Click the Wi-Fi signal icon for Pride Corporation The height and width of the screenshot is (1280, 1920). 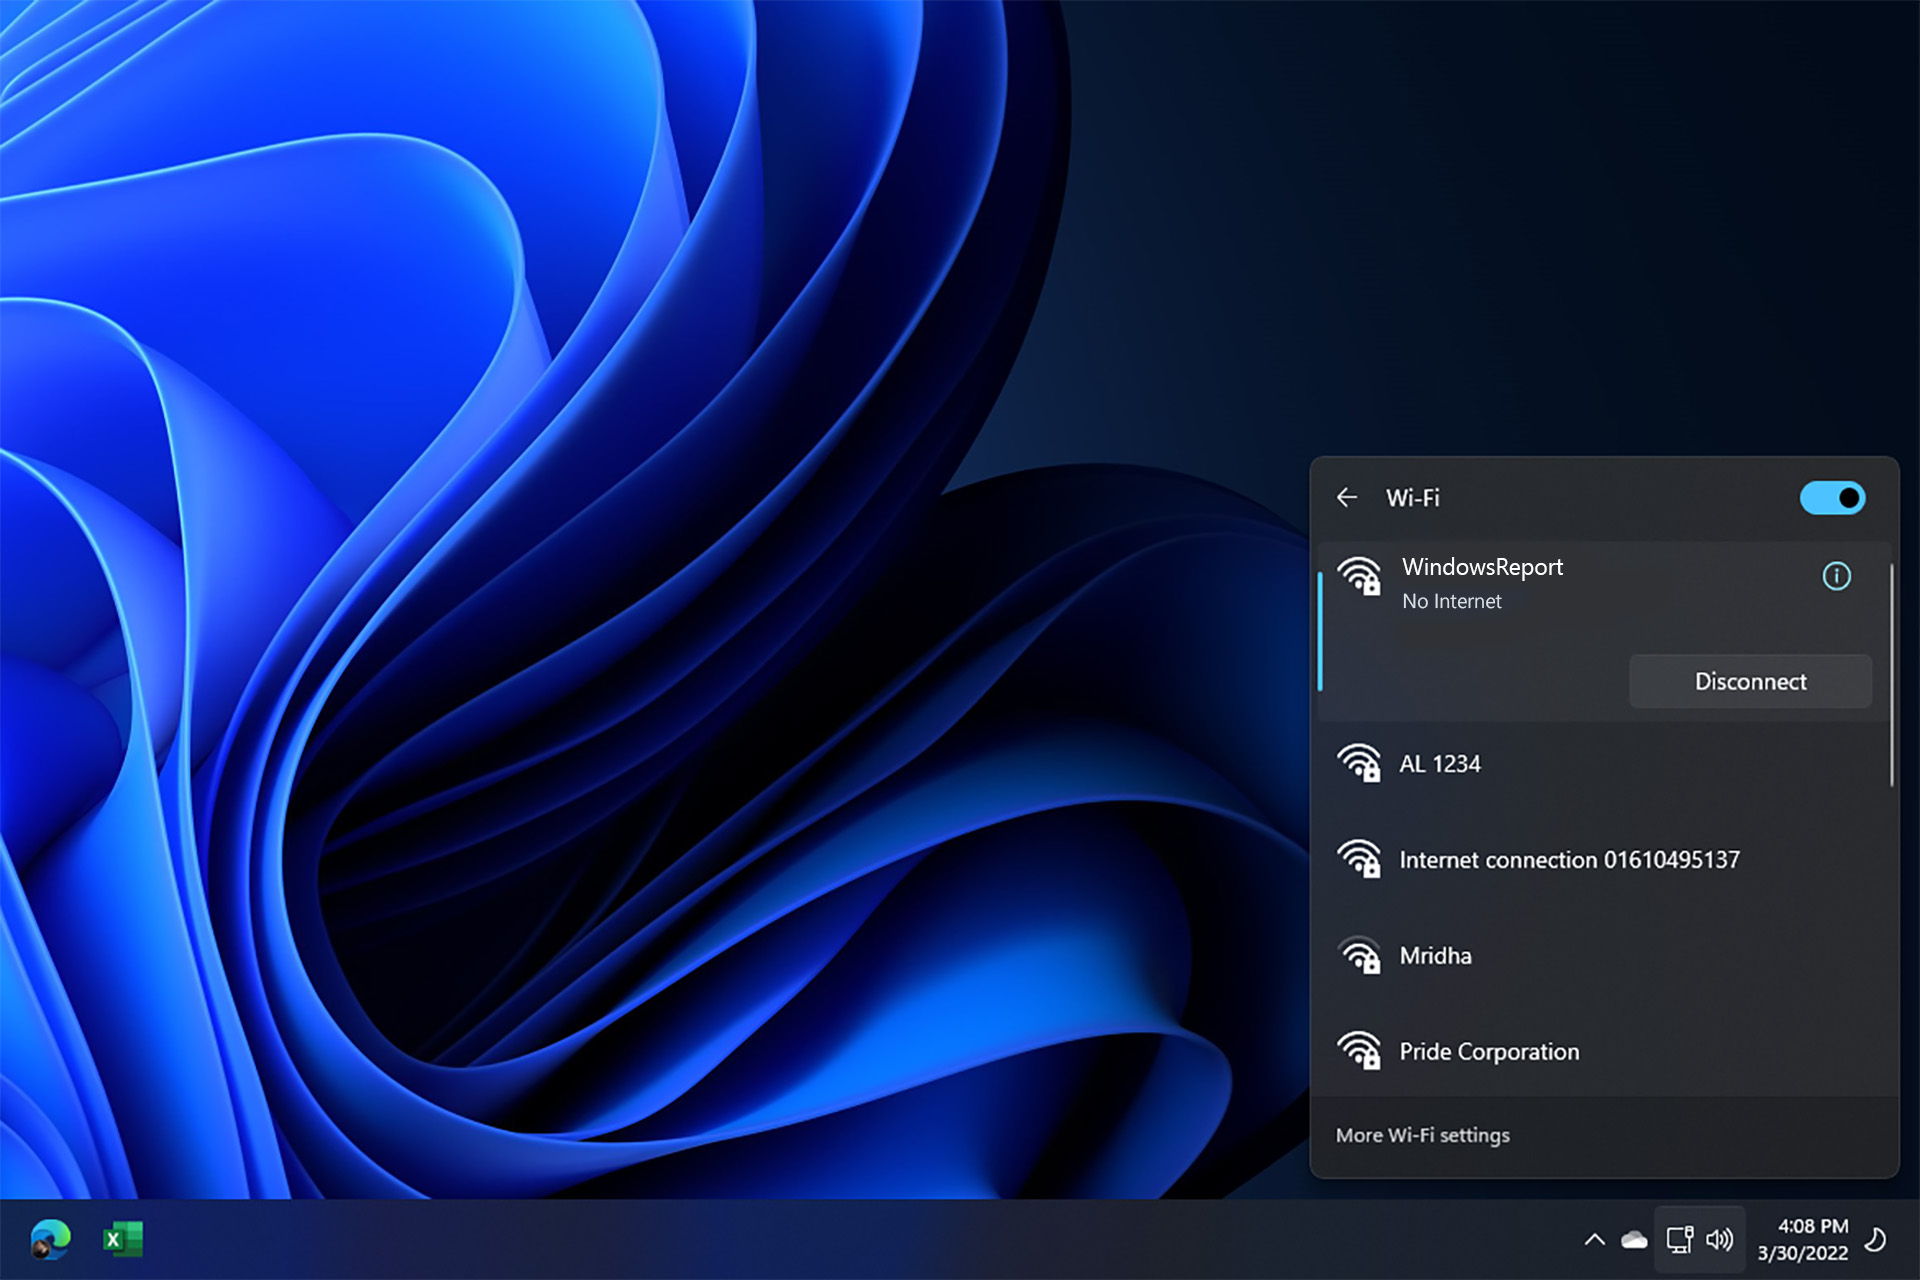click(x=1360, y=1050)
